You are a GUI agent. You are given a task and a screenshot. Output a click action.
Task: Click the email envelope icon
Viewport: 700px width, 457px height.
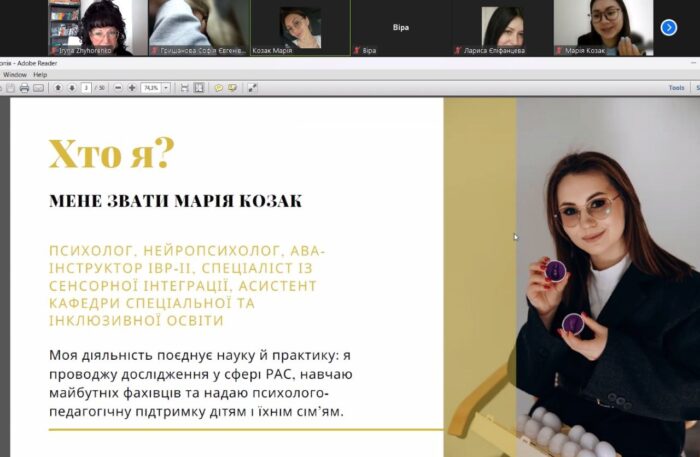(x=38, y=88)
